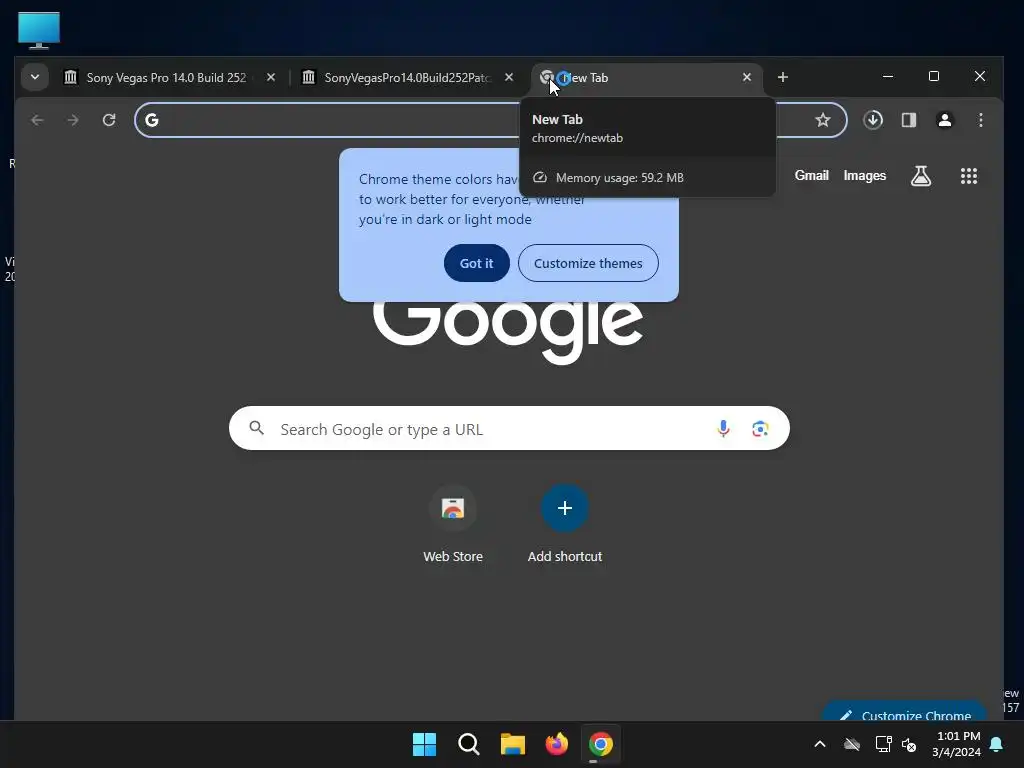Launch Firefox from the taskbar
This screenshot has width=1024, height=768.
[556, 744]
